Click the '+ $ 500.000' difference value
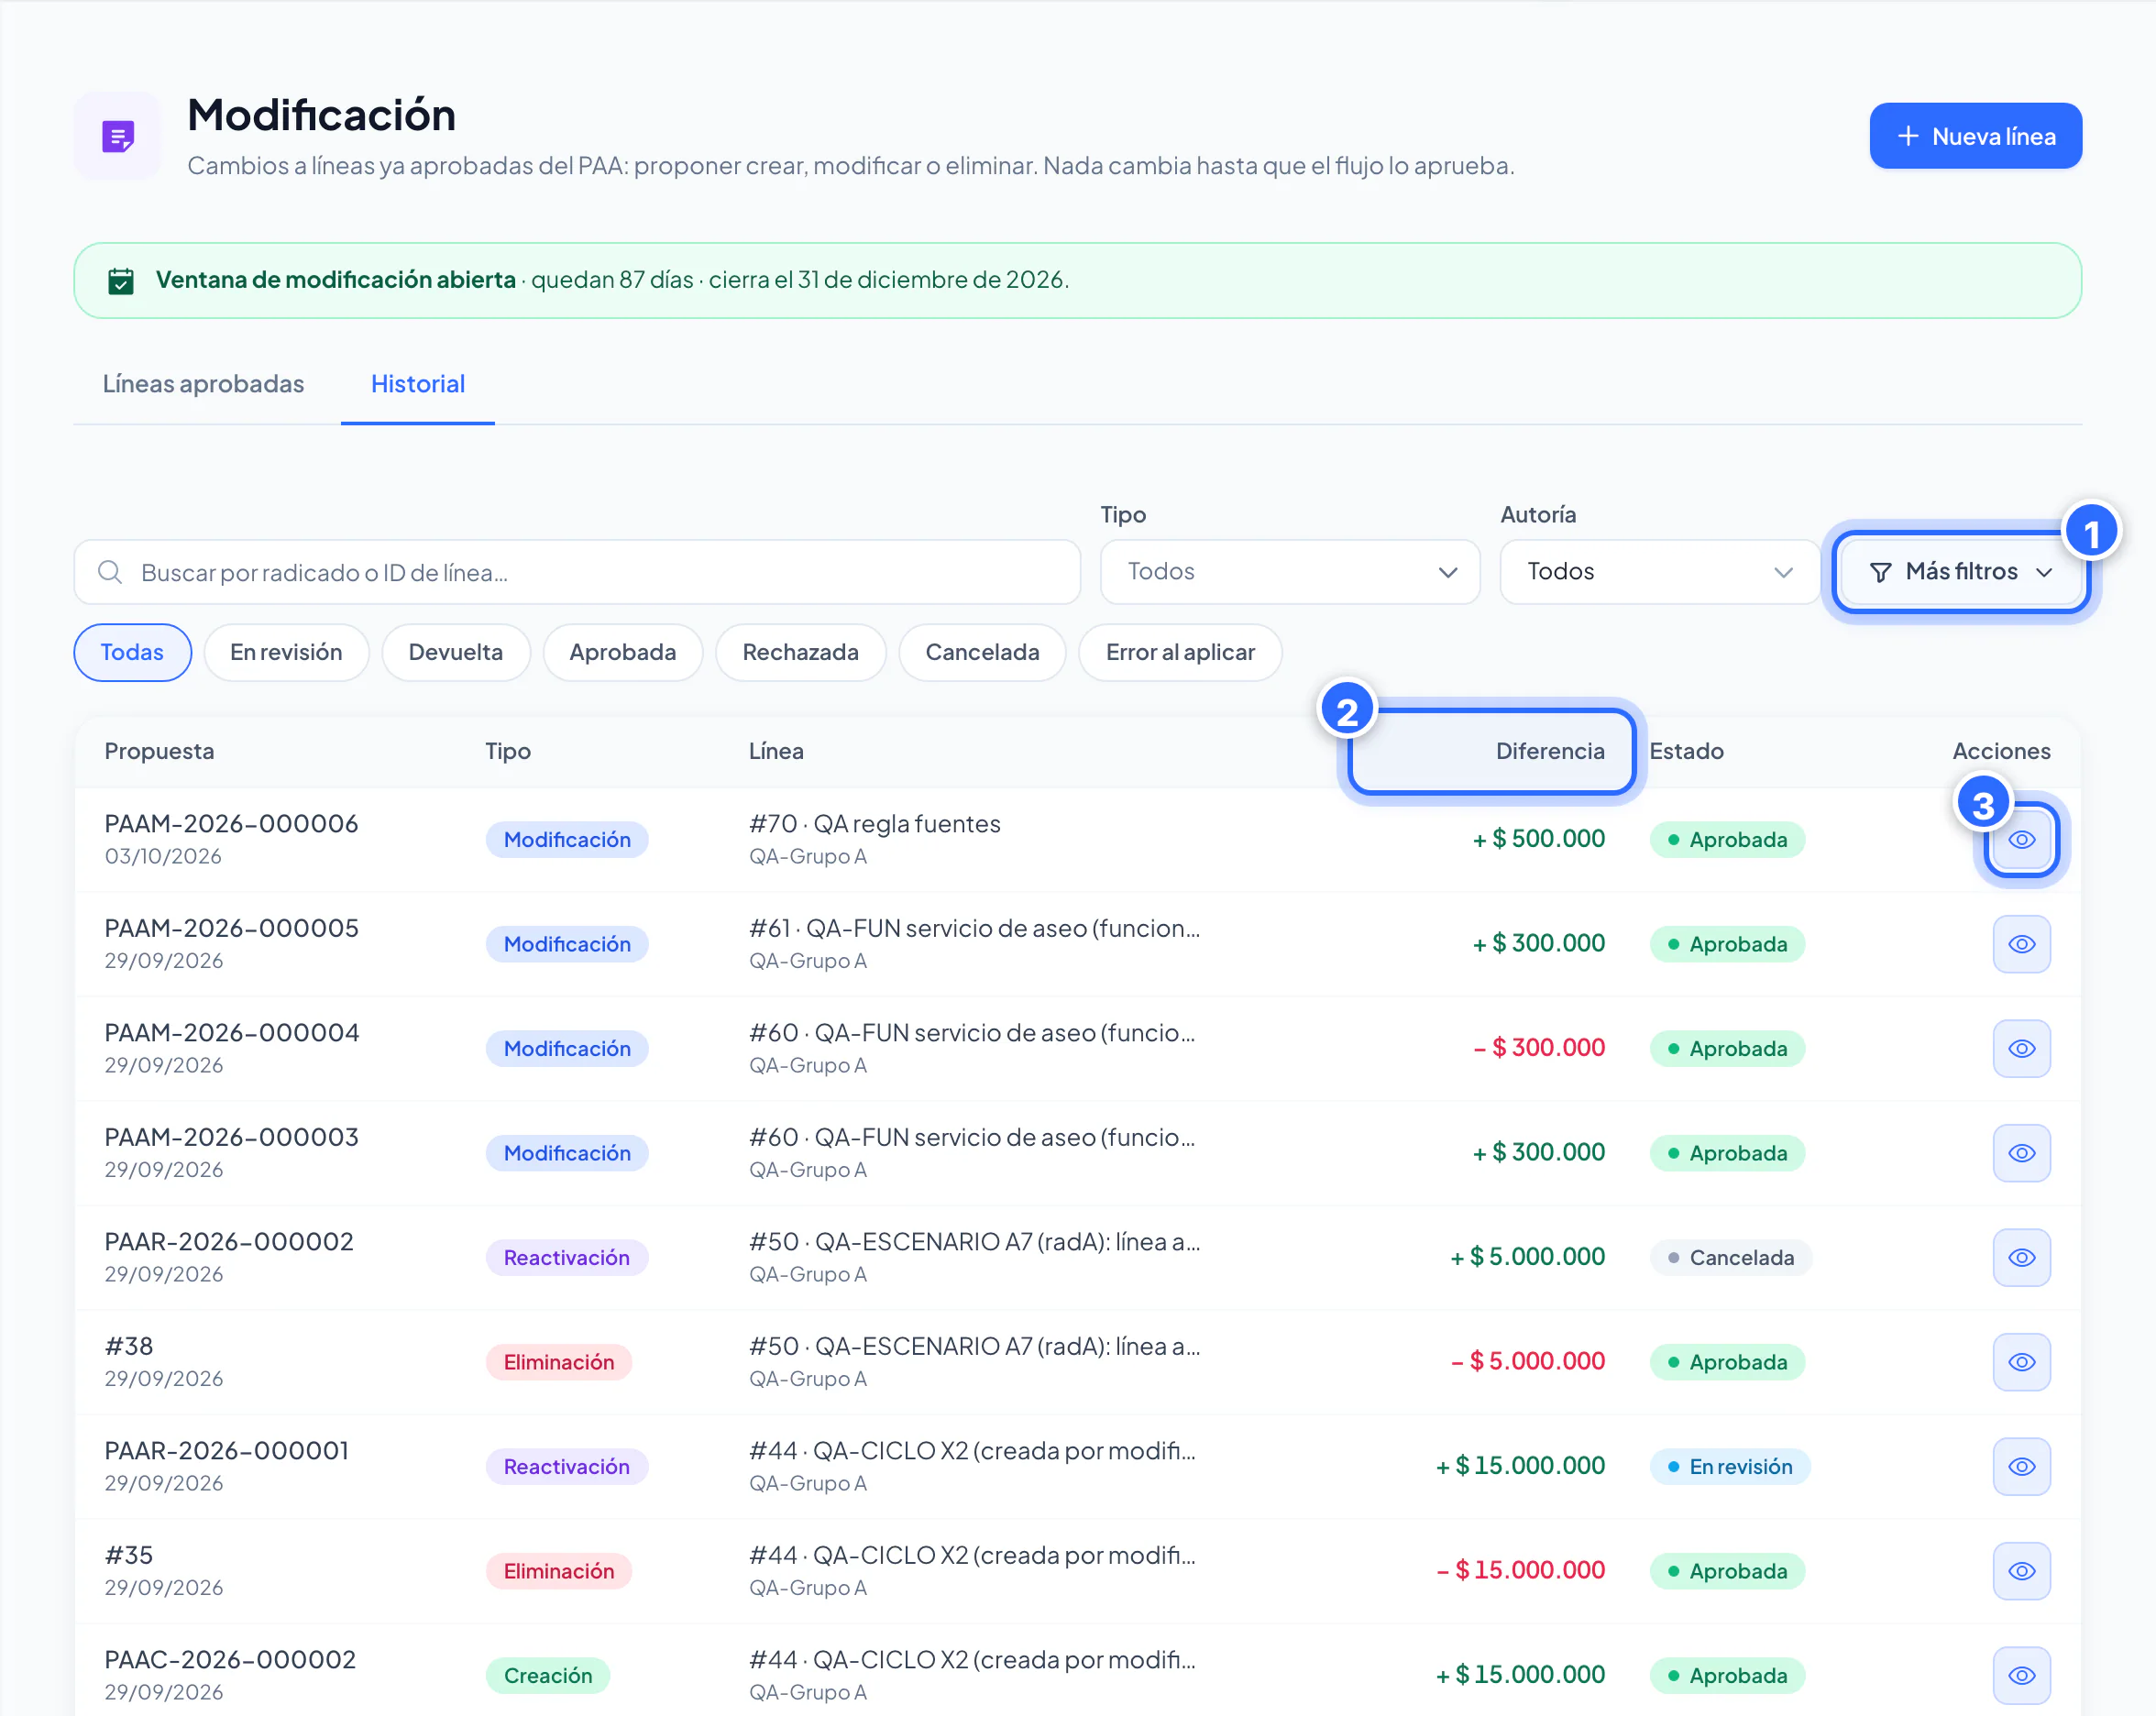2156x1716 pixels. click(x=1538, y=839)
